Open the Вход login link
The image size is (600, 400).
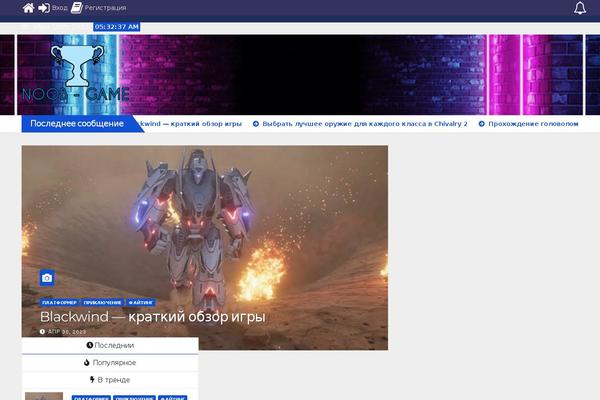pyautogui.click(x=59, y=8)
